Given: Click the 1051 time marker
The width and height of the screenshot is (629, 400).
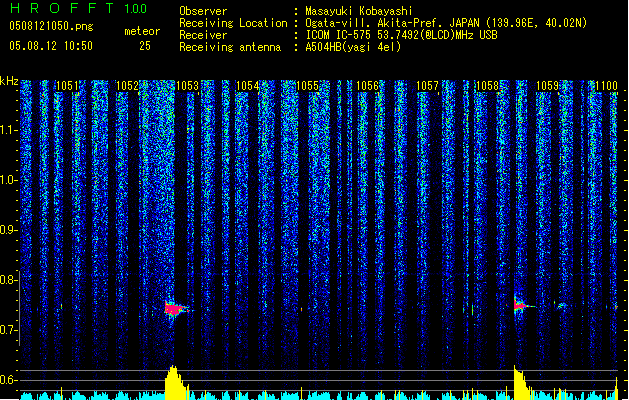Looking at the screenshot, I should (67, 86).
